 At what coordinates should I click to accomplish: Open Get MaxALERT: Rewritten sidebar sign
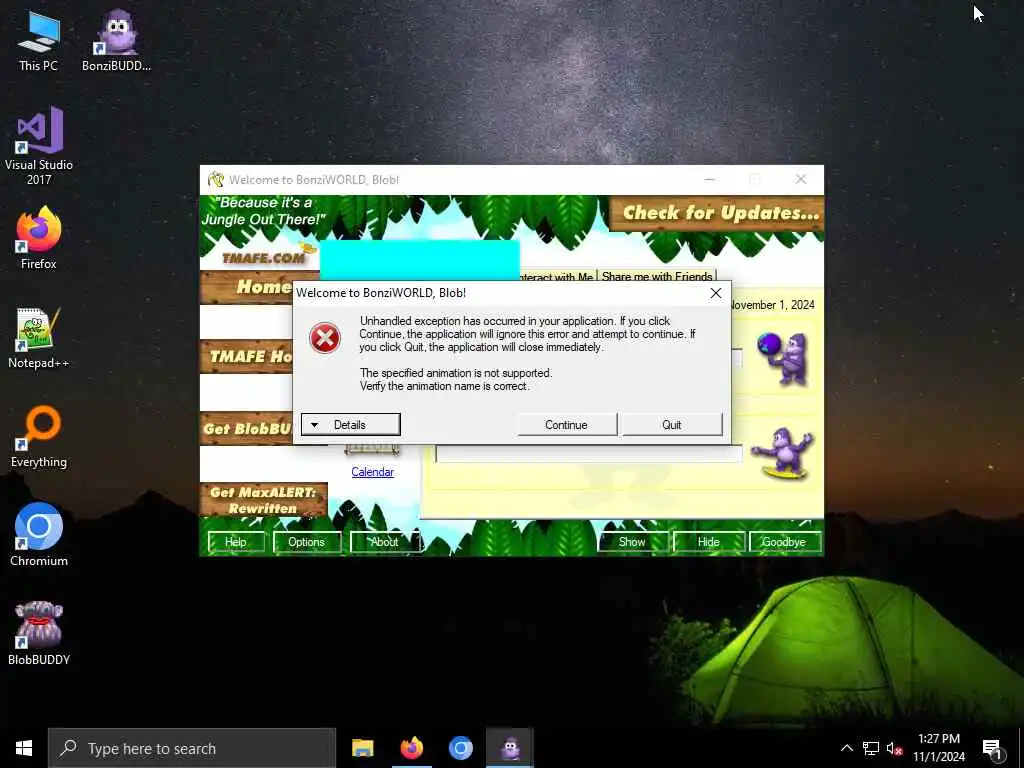tap(263, 500)
